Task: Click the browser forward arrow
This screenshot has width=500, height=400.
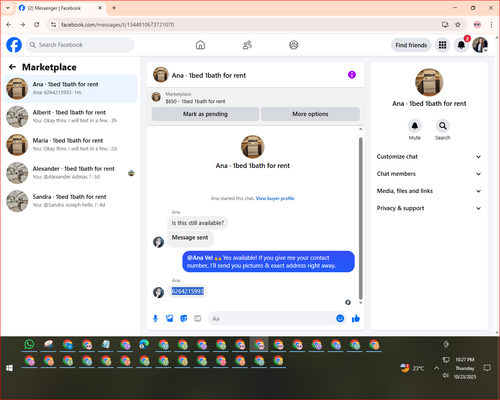Action: click(22, 25)
